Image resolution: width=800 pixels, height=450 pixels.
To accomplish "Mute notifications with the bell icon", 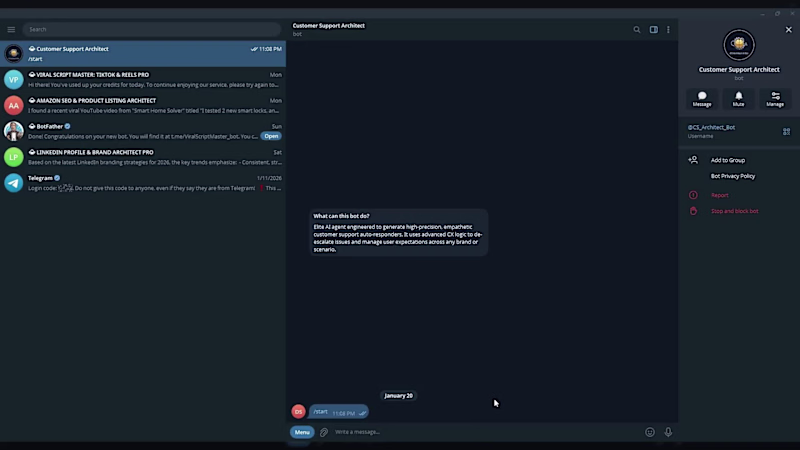I will tap(738, 99).
